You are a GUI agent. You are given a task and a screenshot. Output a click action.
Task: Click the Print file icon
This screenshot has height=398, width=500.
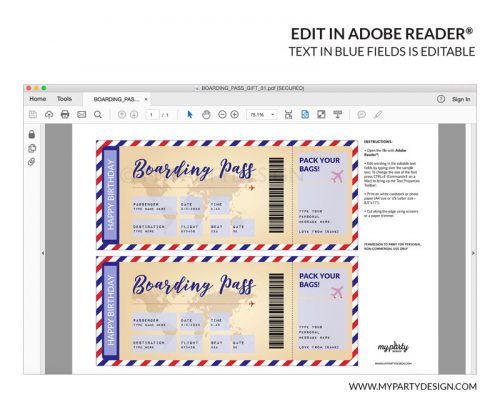pos(65,115)
